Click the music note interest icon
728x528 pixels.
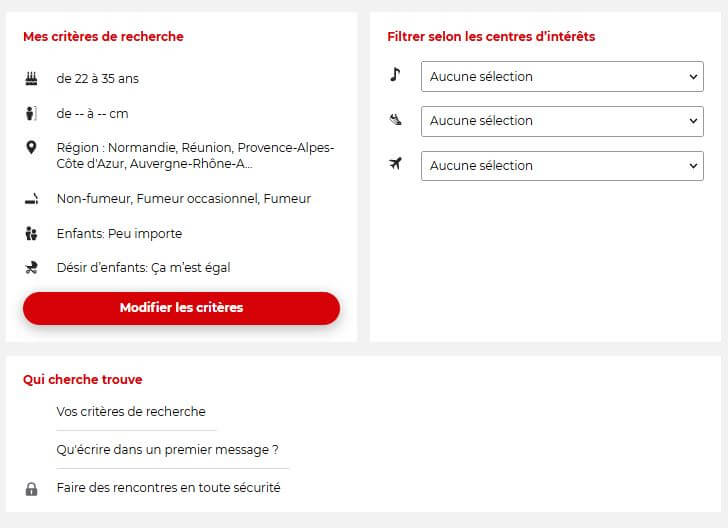click(395, 75)
